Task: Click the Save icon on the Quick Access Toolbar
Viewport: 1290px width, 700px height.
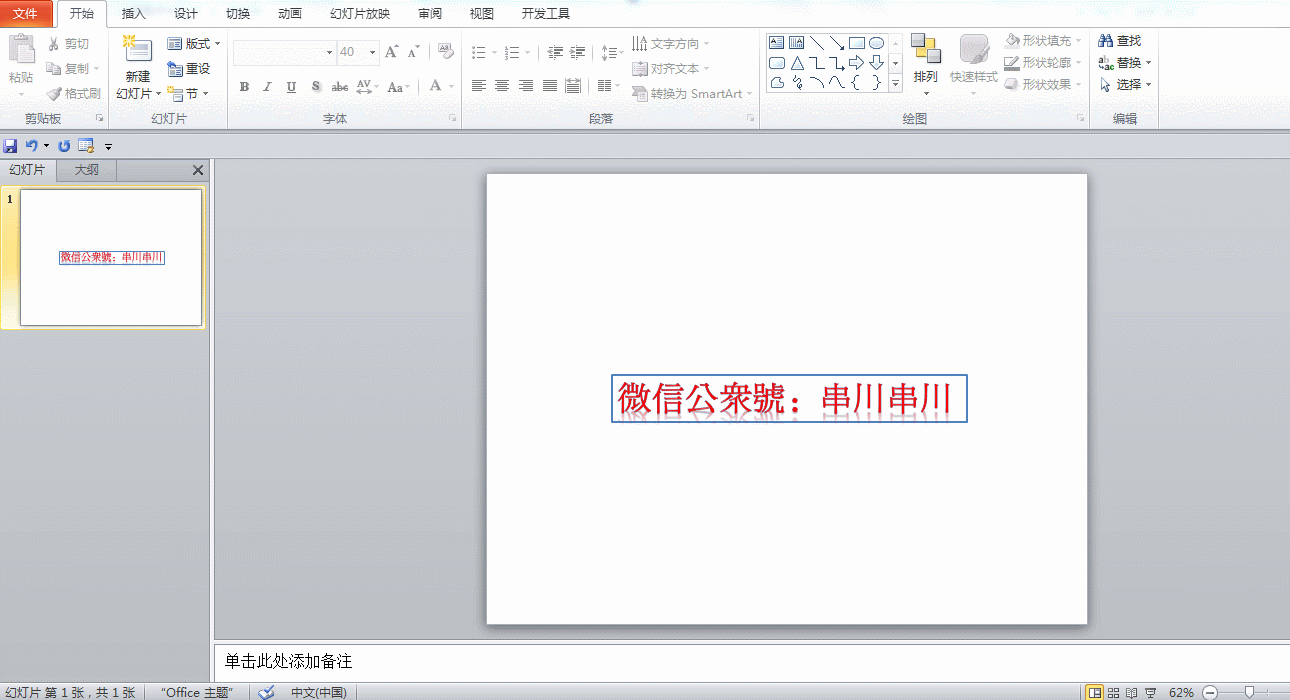Action: click(10, 144)
